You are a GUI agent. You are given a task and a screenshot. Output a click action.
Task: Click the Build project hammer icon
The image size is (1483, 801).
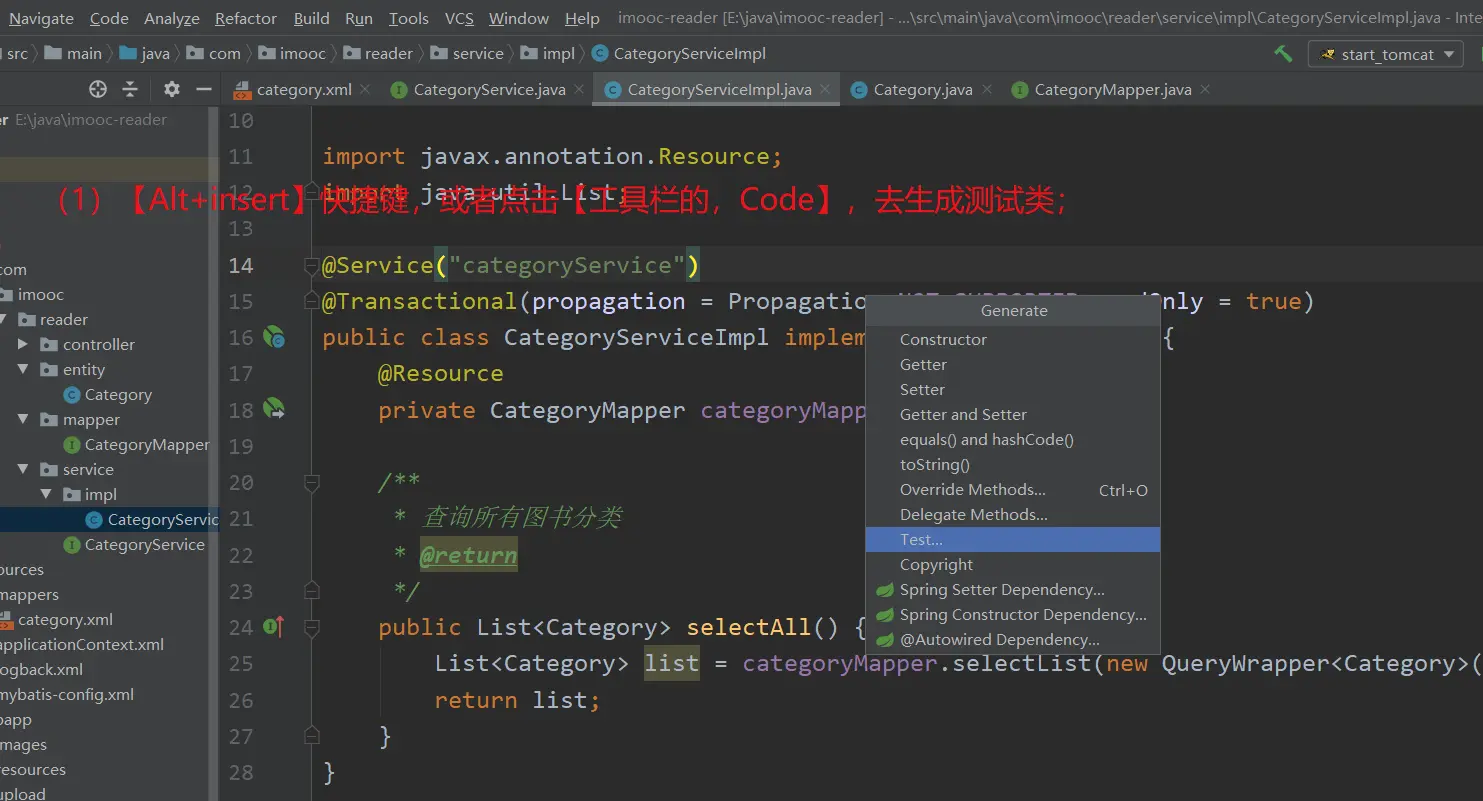[x=1283, y=54]
